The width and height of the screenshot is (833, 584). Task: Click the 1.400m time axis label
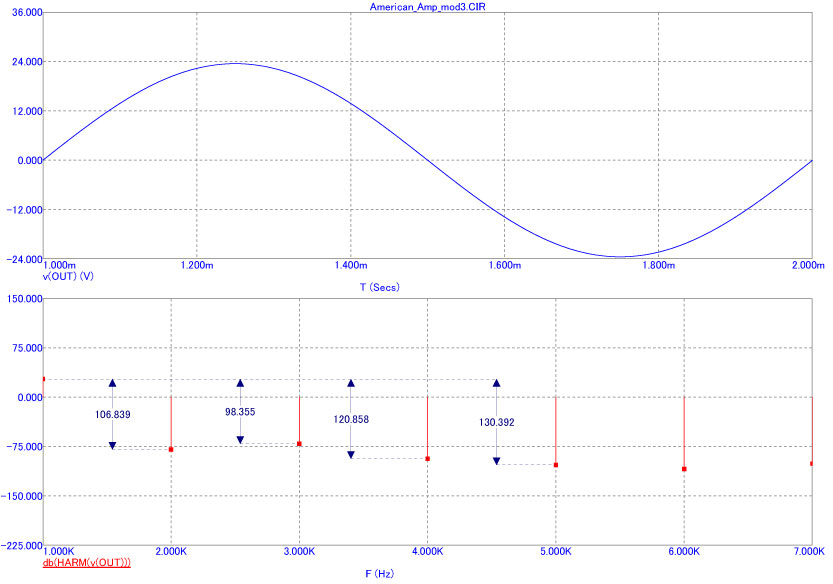click(351, 265)
